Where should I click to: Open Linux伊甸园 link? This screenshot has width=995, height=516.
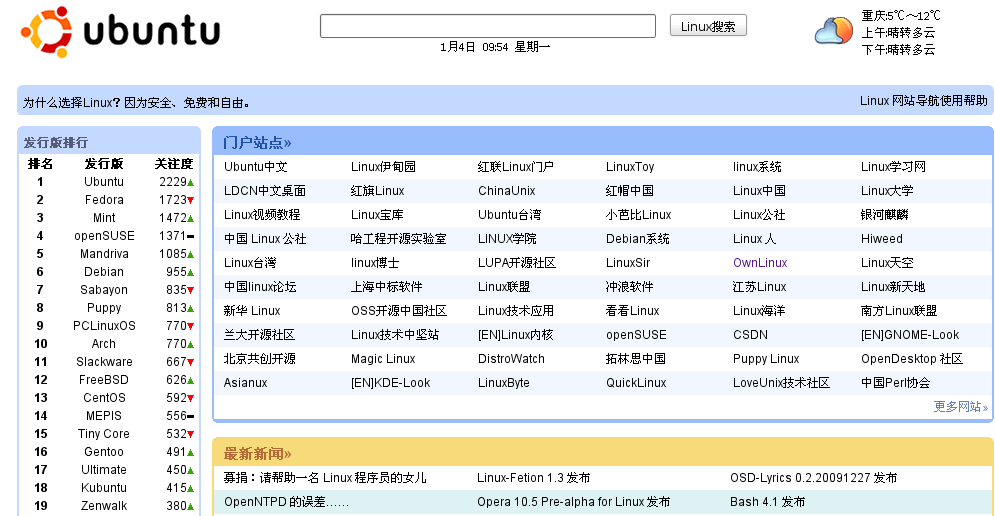pos(383,167)
